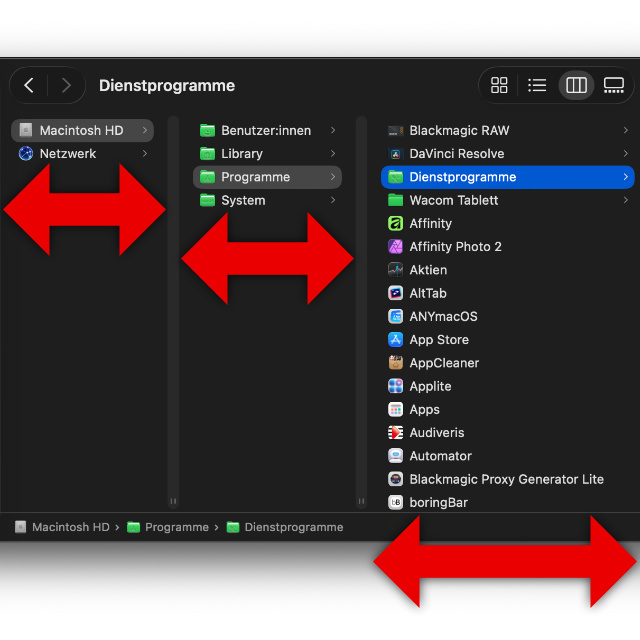The height and width of the screenshot is (640, 640).
Task: Click the ANYmacOS app icon
Action: (x=396, y=316)
